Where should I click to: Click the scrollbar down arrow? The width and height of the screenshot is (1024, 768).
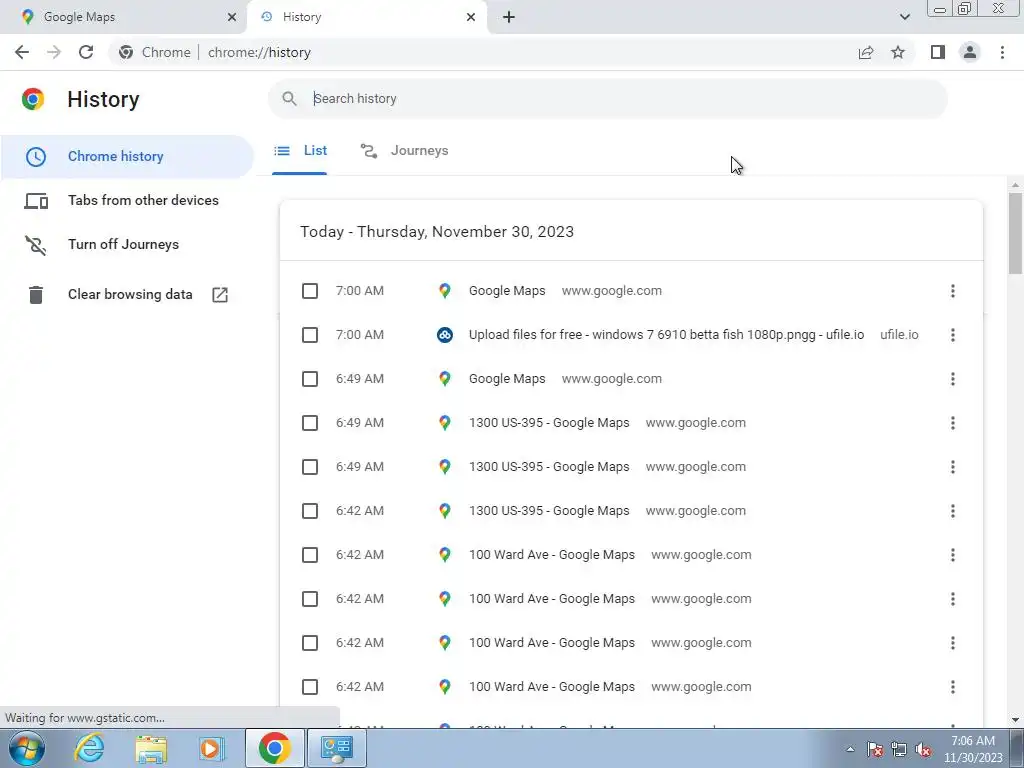coord(1015,720)
